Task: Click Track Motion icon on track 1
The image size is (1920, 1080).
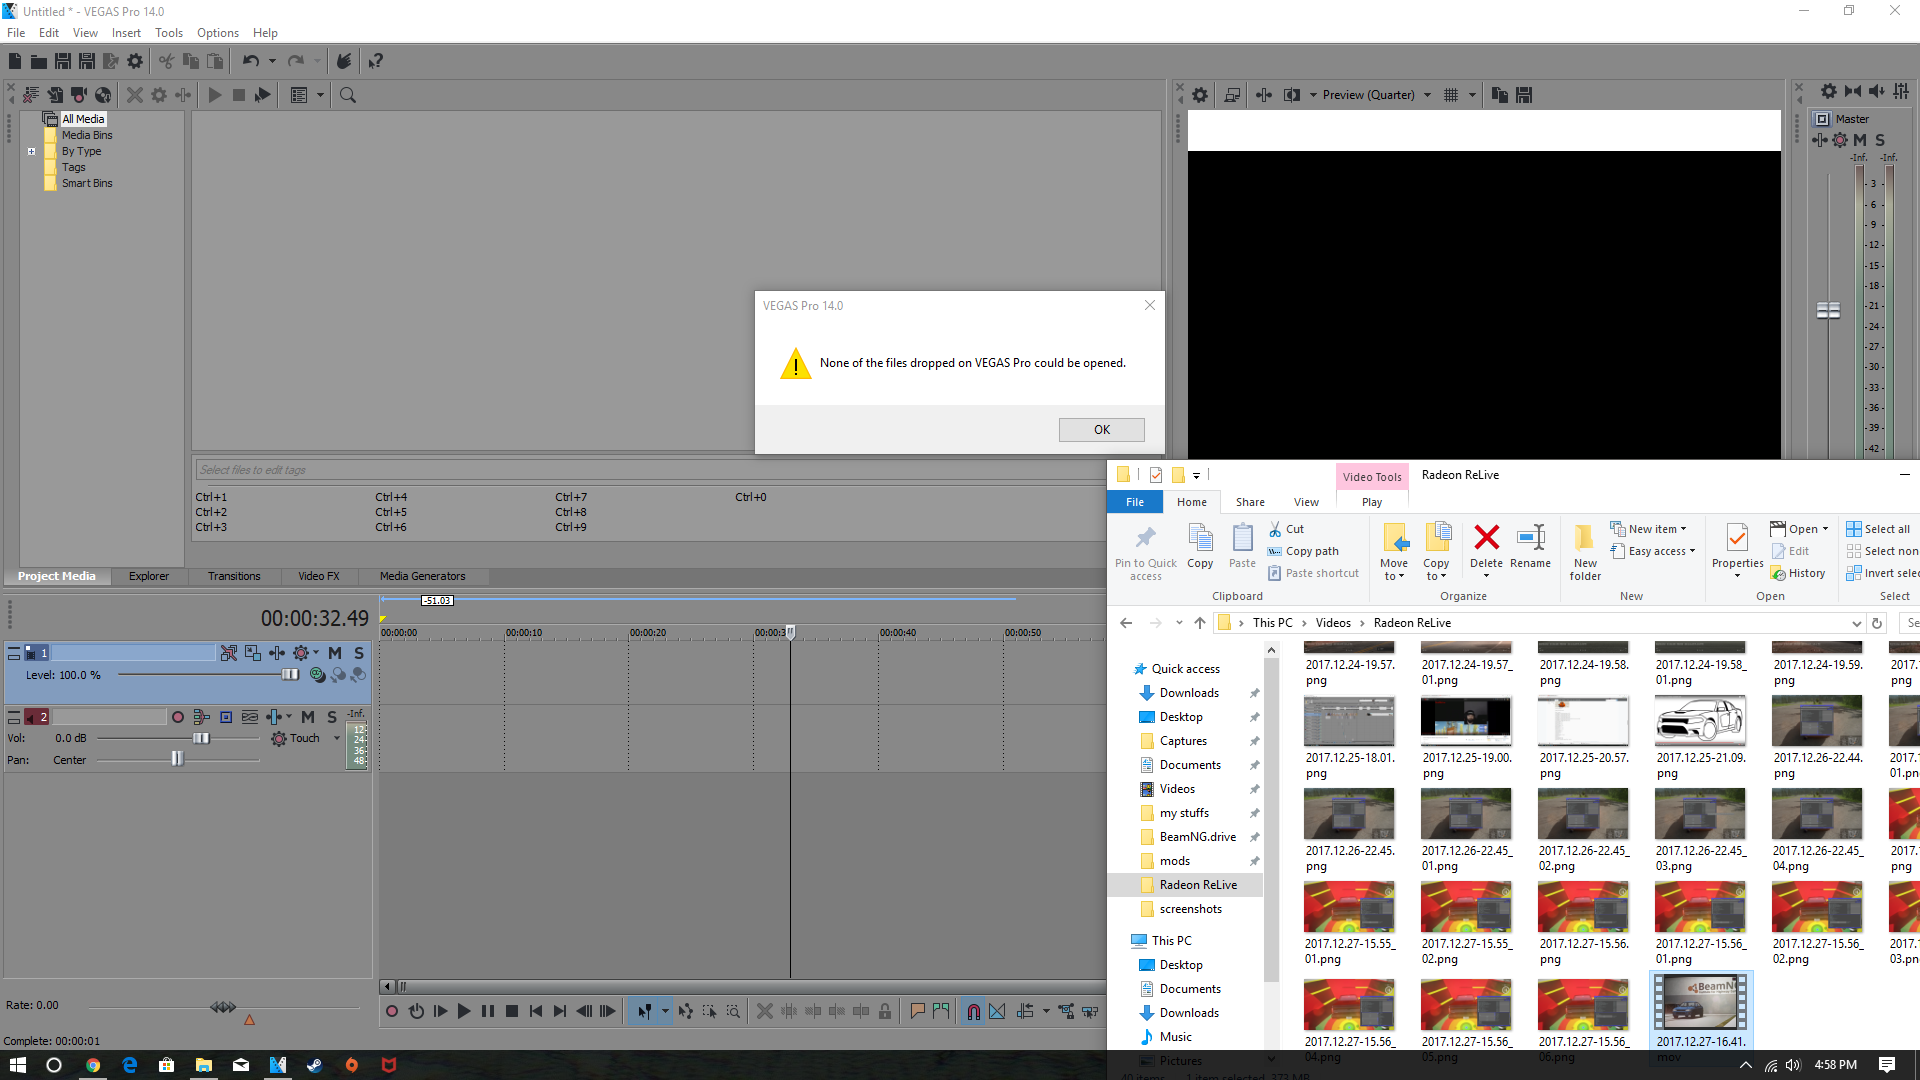Action: (x=253, y=653)
